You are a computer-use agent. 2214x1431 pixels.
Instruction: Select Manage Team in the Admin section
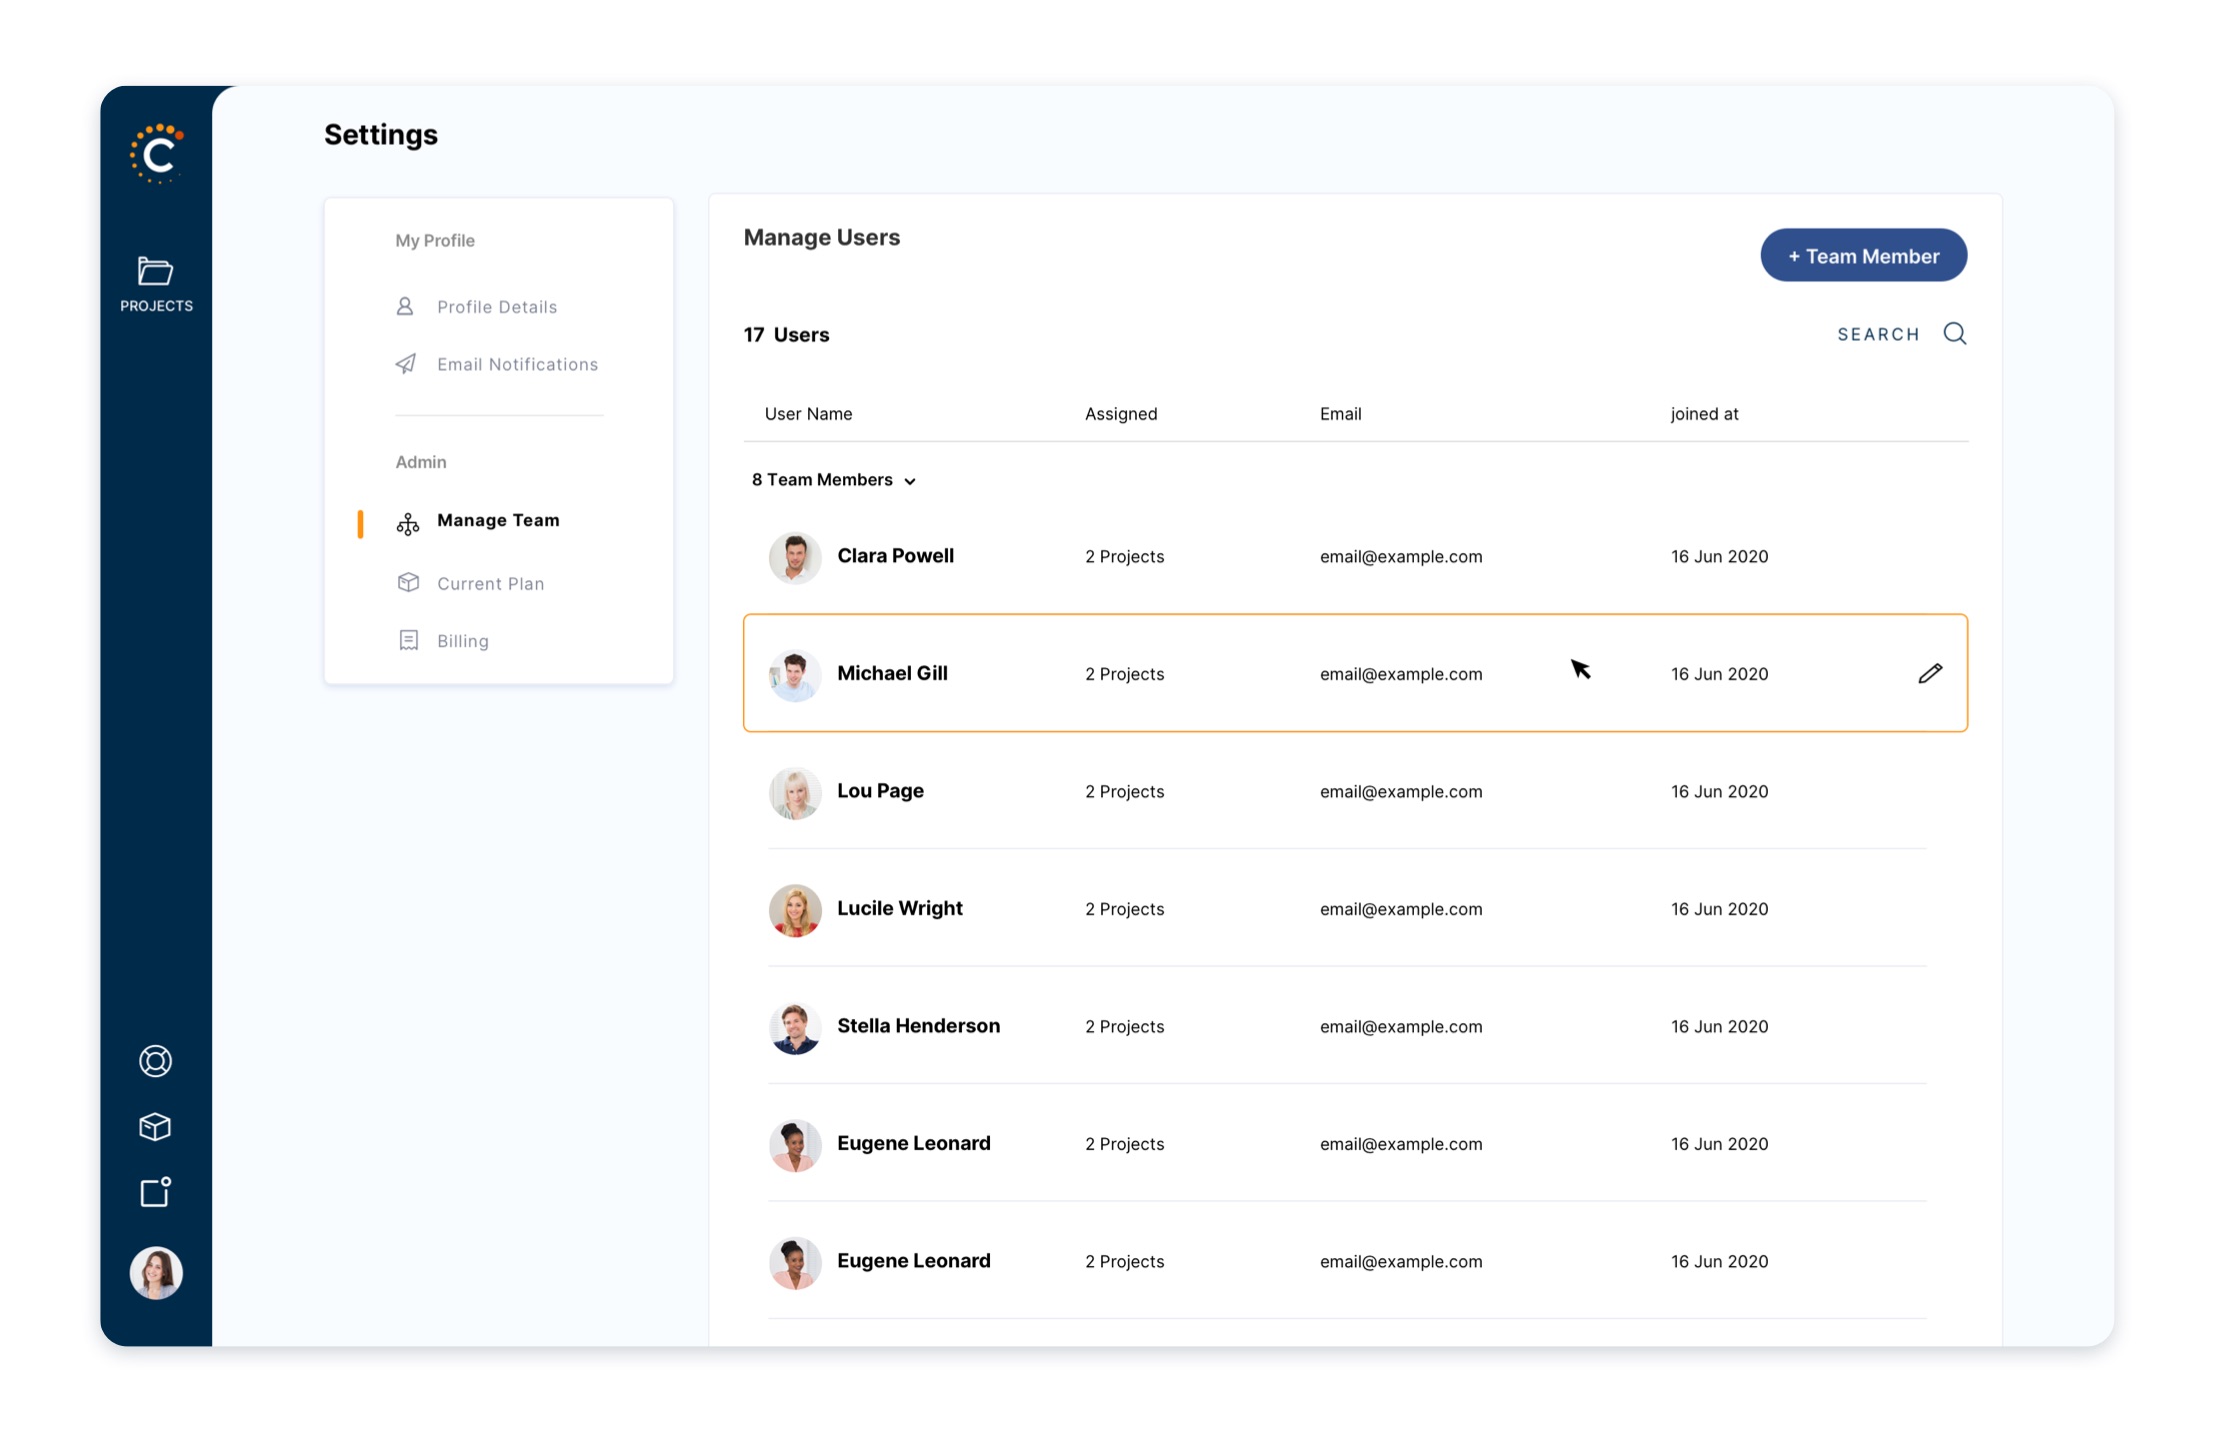point(498,520)
